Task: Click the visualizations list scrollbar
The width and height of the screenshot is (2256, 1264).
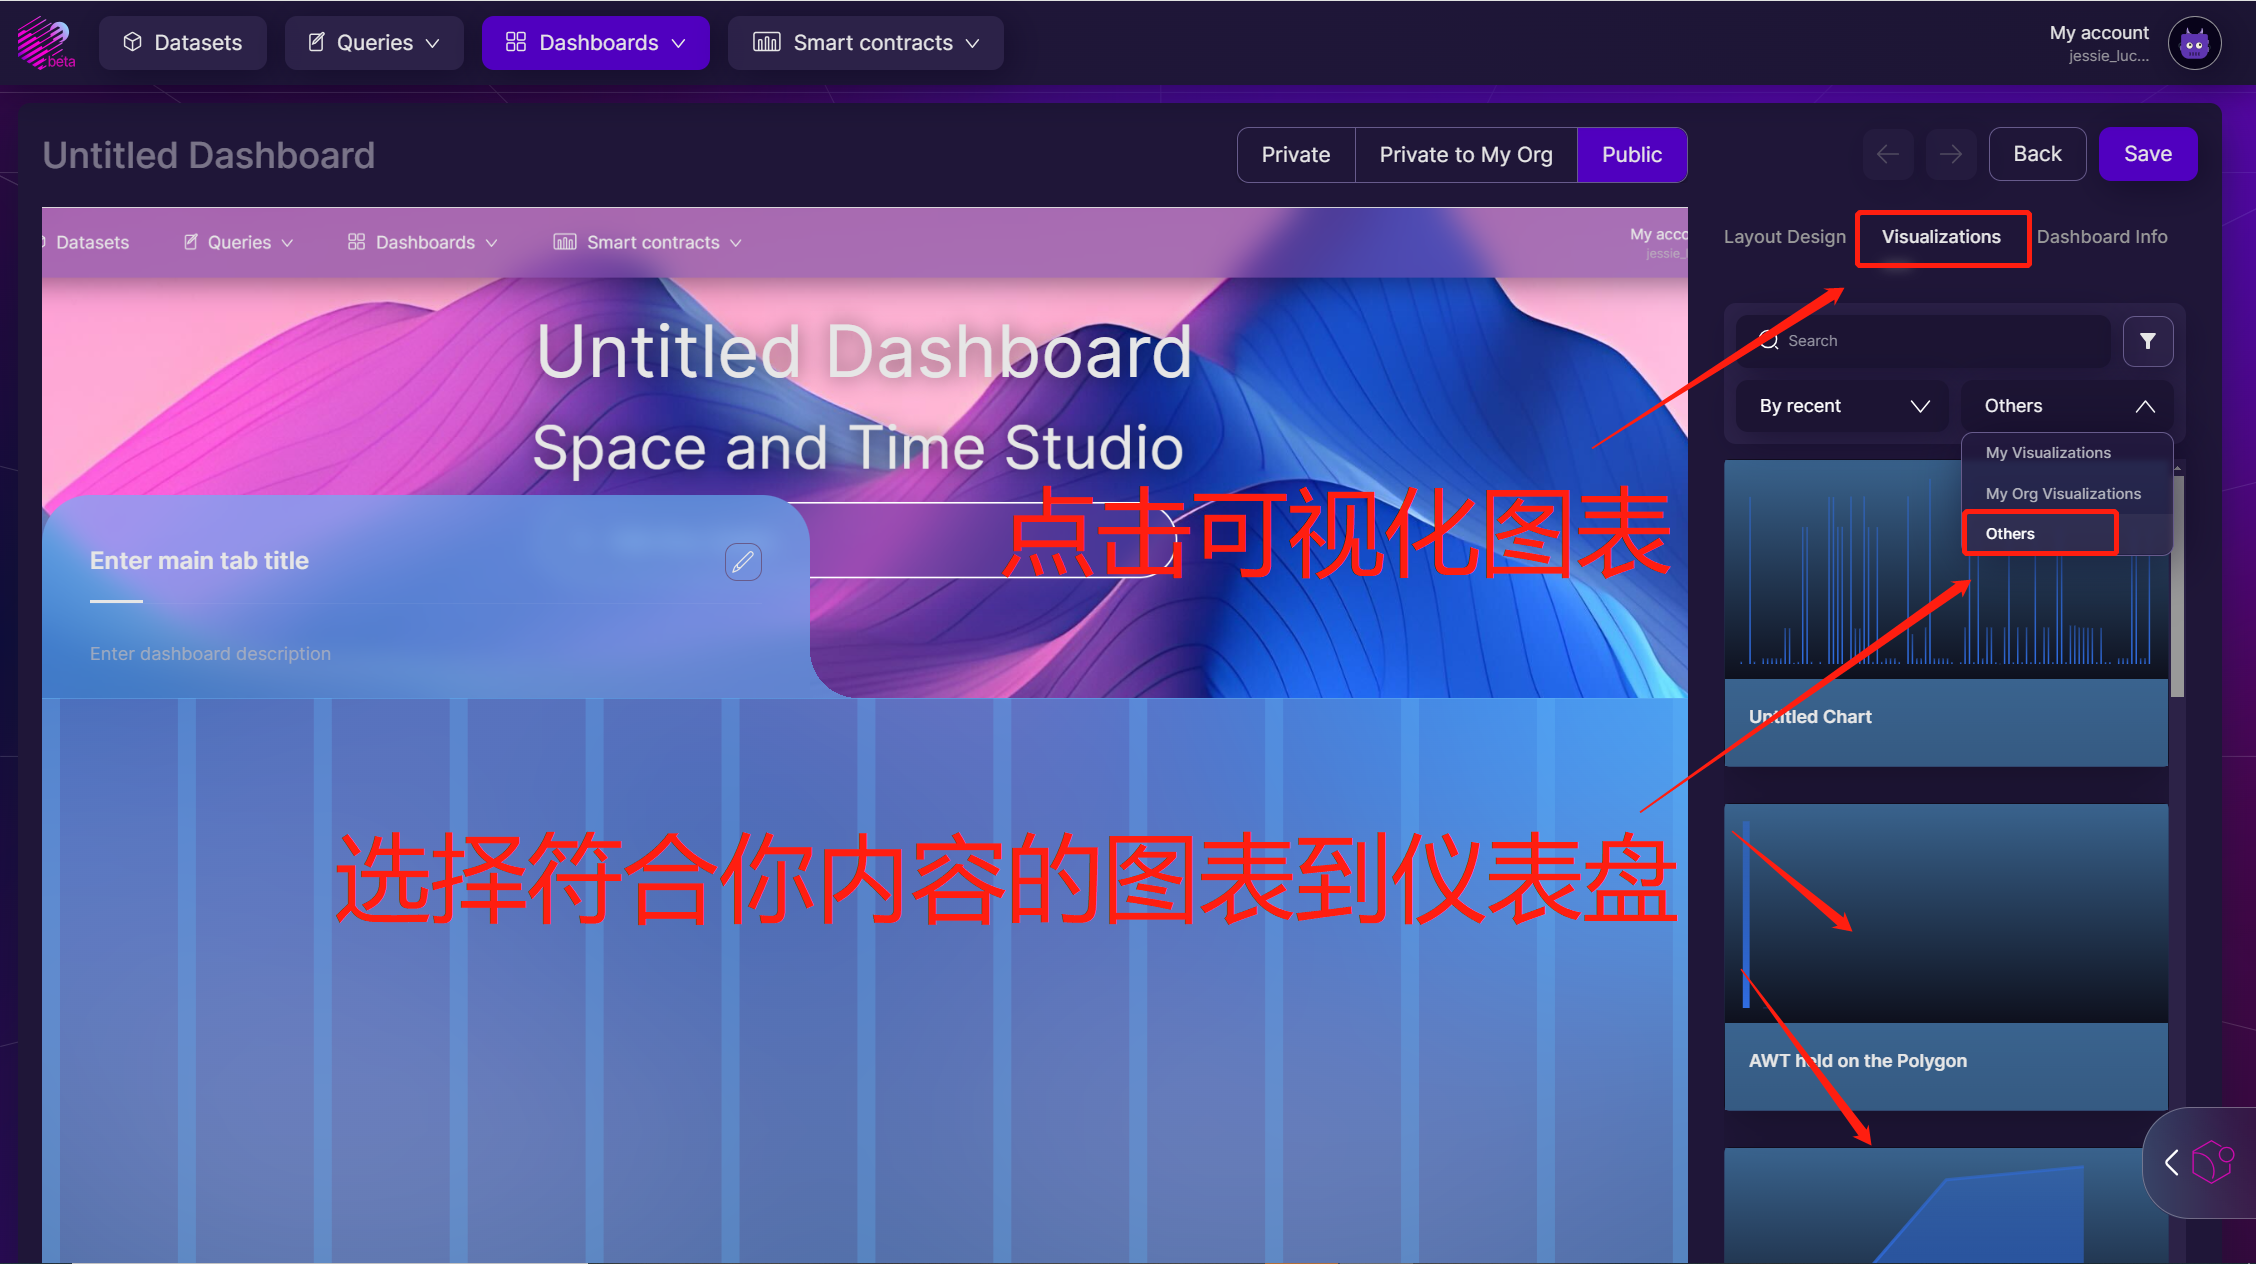Action: click(x=2177, y=586)
